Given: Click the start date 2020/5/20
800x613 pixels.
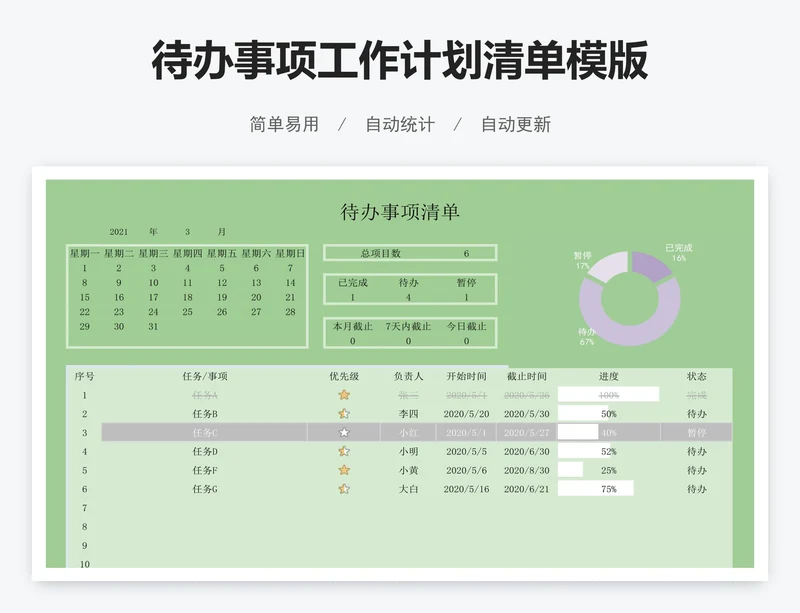Looking at the screenshot, I should point(466,413).
